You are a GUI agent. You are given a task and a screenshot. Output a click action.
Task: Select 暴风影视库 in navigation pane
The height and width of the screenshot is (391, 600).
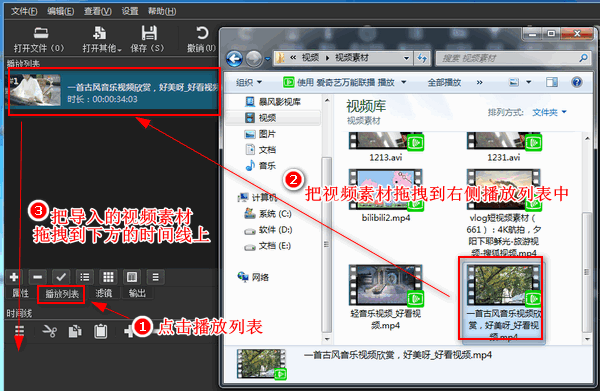click(x=273, y=102)
